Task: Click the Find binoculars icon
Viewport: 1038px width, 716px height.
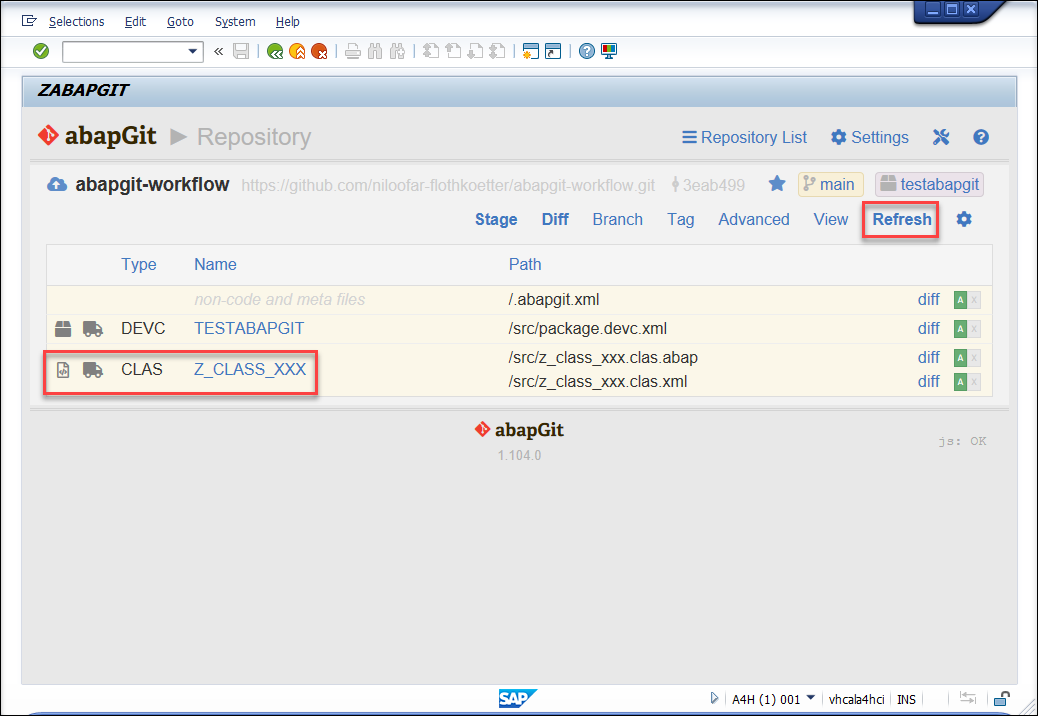Action: pos(375,51)
